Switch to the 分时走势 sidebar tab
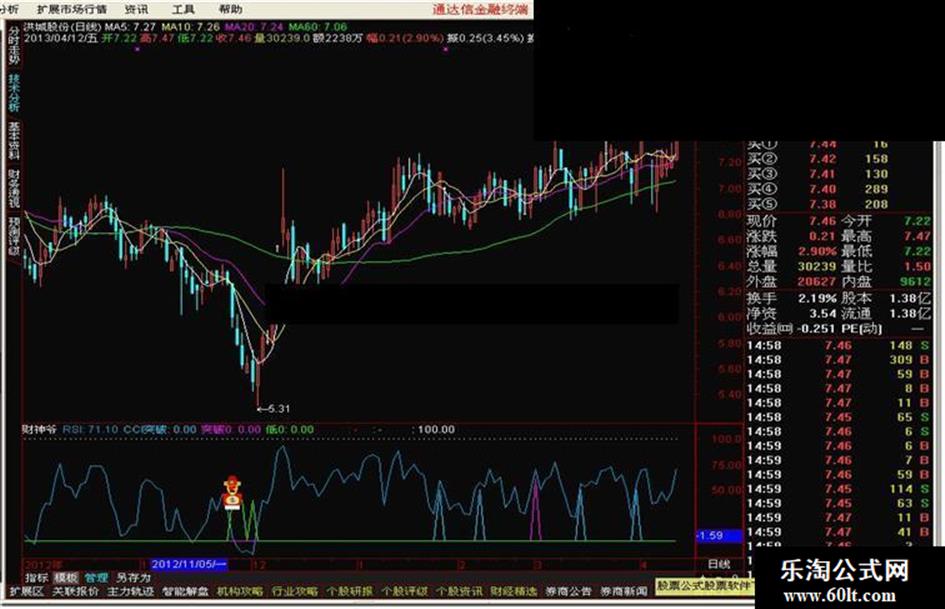Viewport: 945px width, 609px height. coord(14,46)
